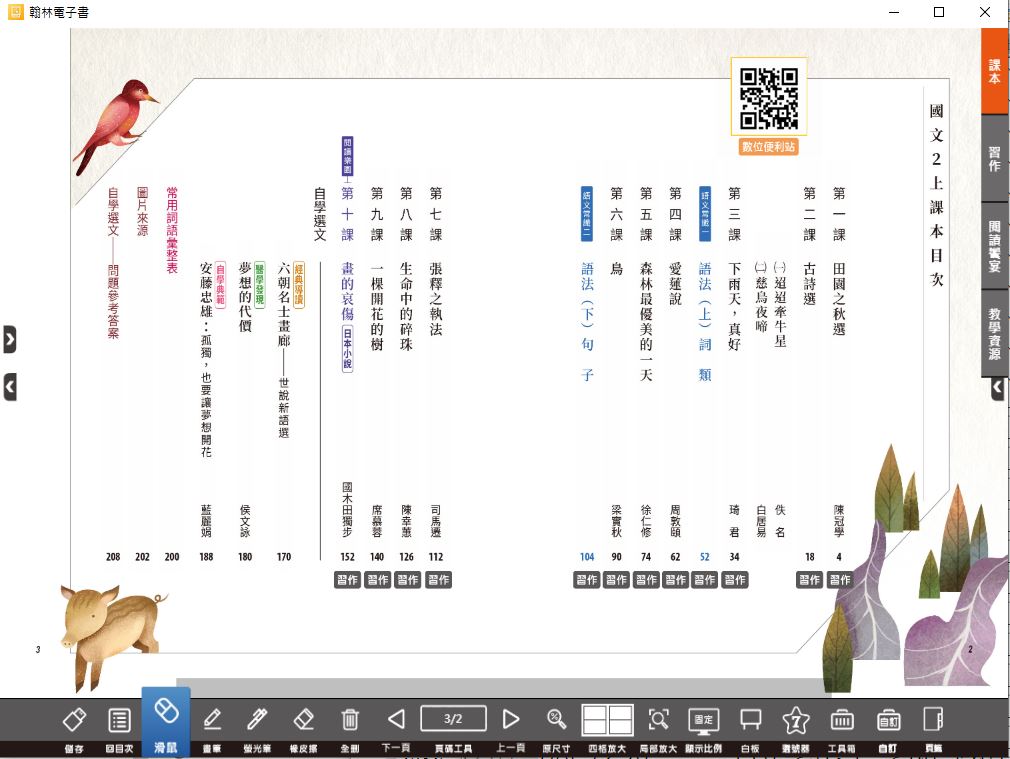1010x759 pixels.
Task: Open 自學選文—問題參考答案 entry
Action: [x=113, y=263]
